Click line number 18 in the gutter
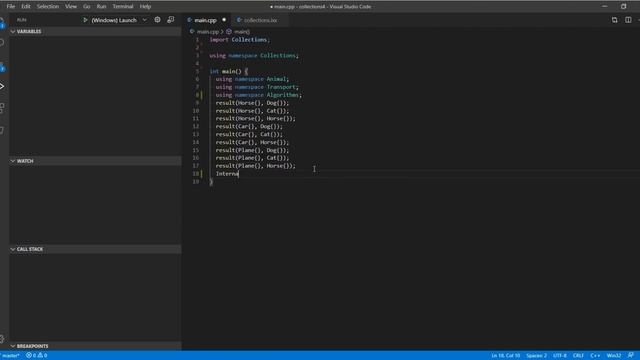Image resolution: width=640 pixels, height=360 pixels. [x=196, y=174]
